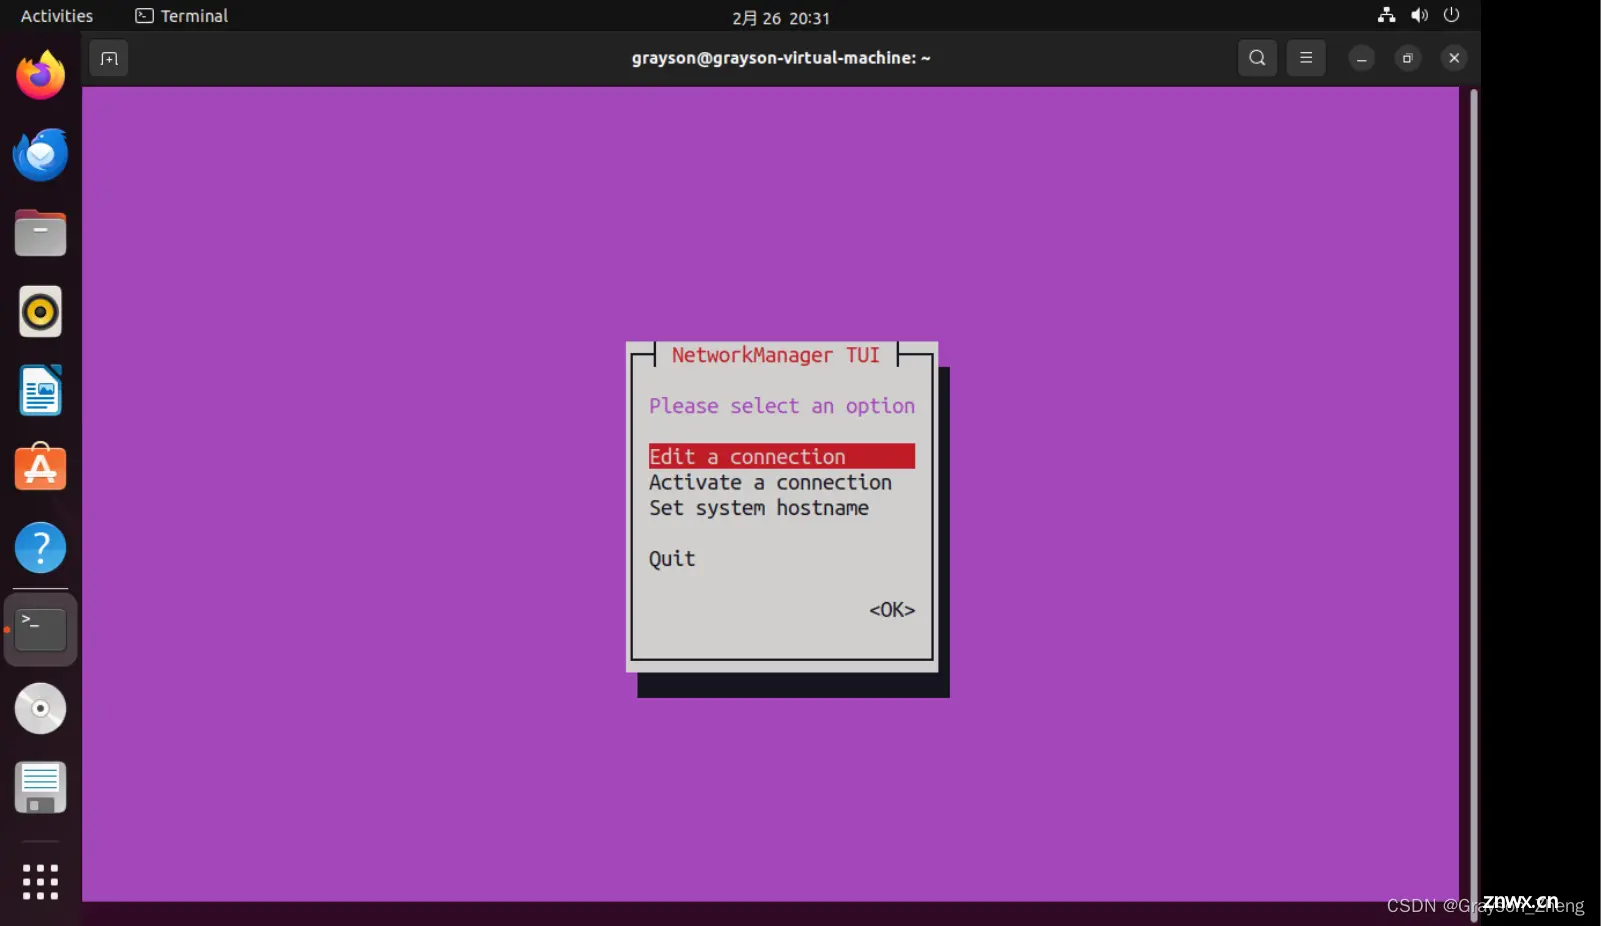Select Set system hostname

pos(759,508)
